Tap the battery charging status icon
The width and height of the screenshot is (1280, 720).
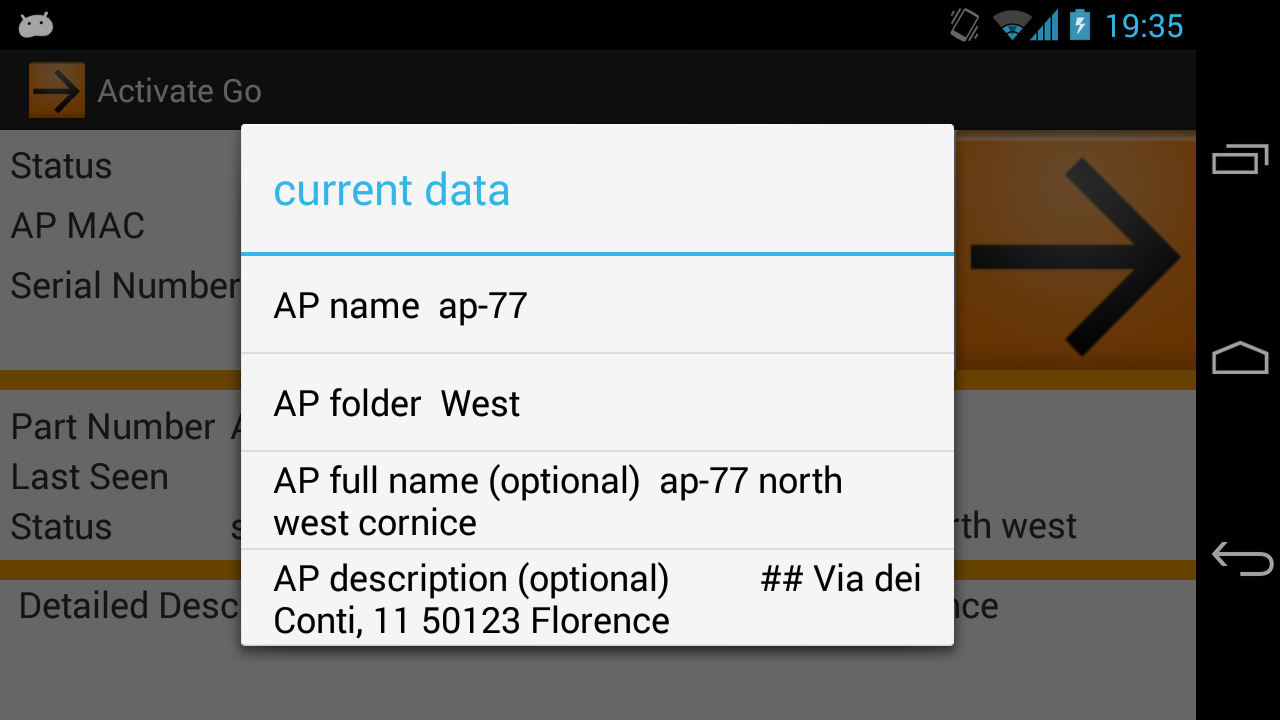(1079, 25)
